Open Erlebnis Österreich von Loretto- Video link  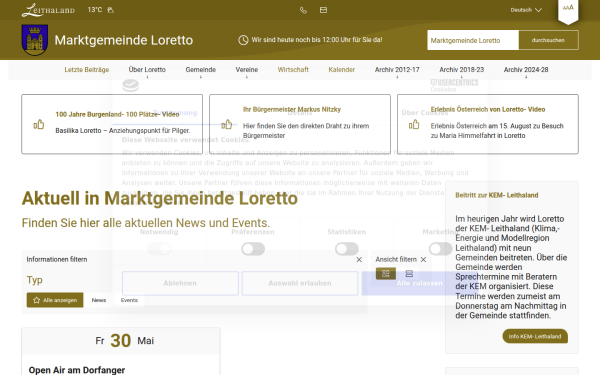click(x=488, y=109)
